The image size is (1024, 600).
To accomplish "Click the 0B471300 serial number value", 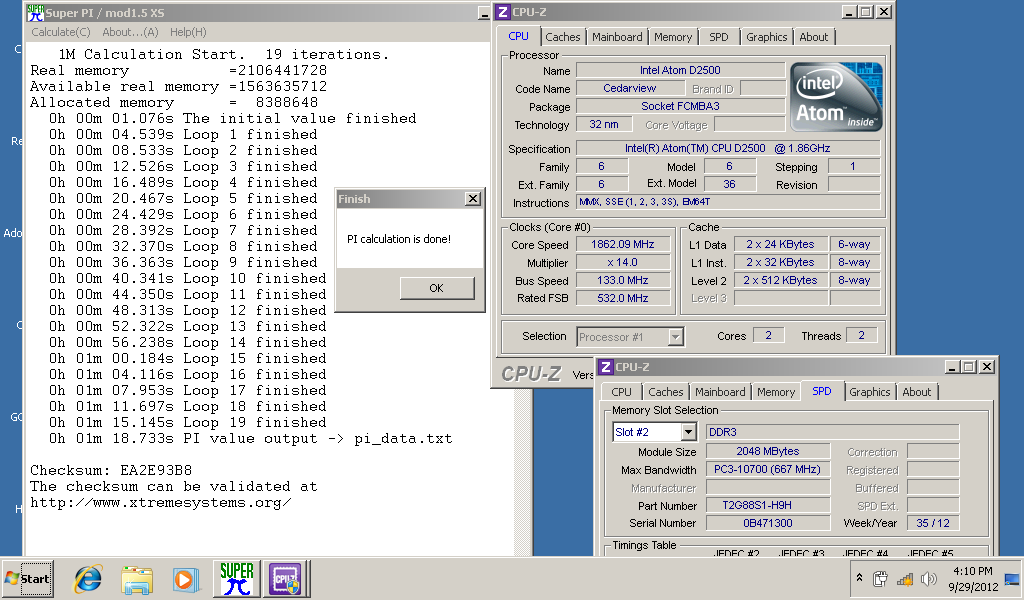I will 767,523.
